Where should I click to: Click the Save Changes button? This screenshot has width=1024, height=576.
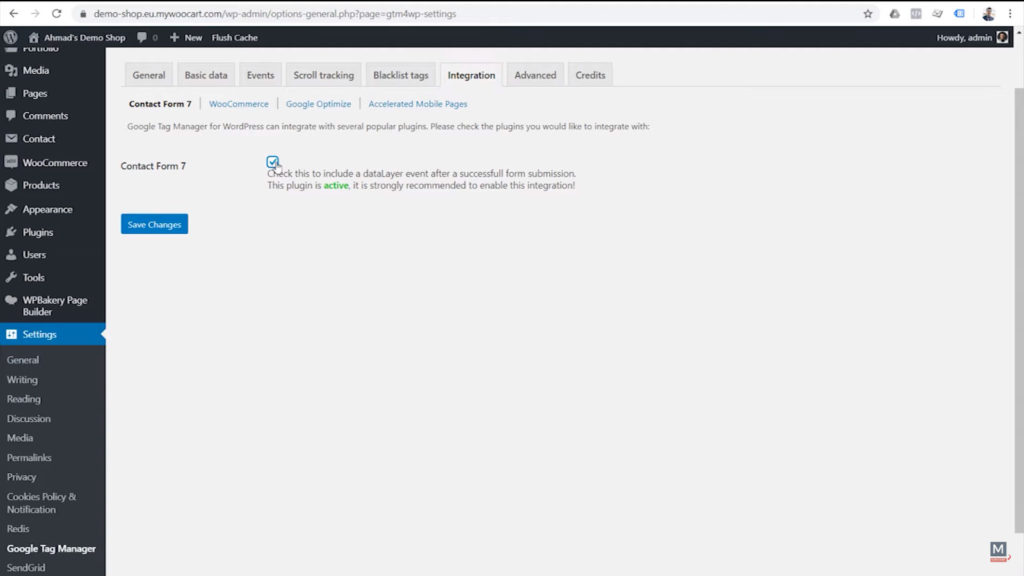[153, 224]
